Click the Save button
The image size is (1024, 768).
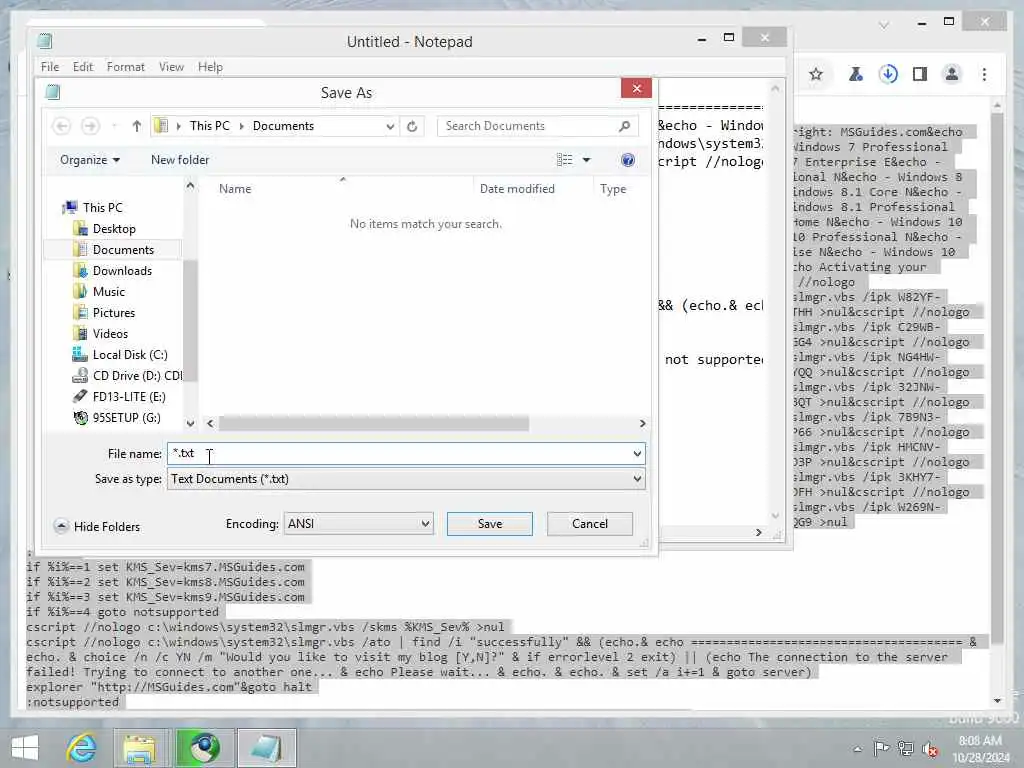[490, 524]
